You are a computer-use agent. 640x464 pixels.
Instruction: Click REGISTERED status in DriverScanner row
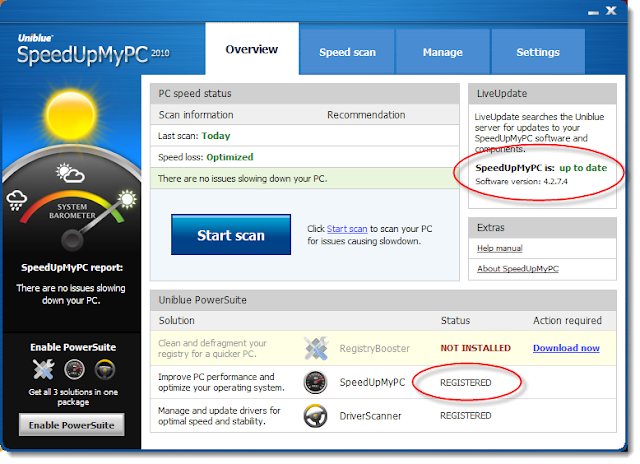click(466, 415)
